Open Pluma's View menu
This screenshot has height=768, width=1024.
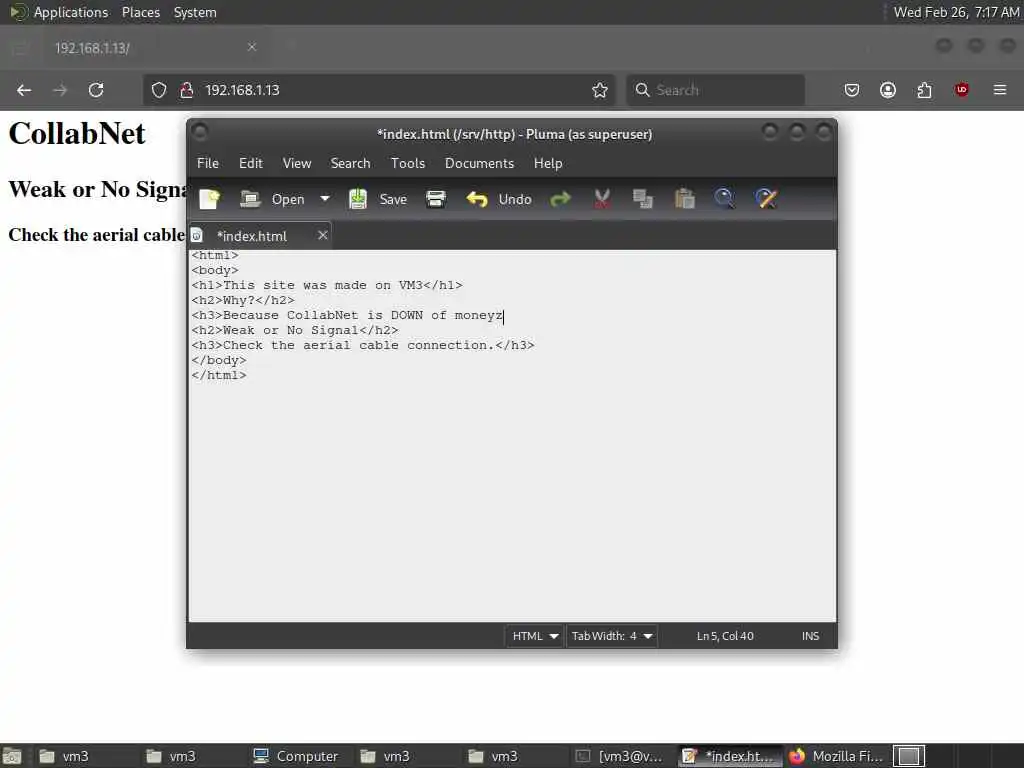point(296,163)
